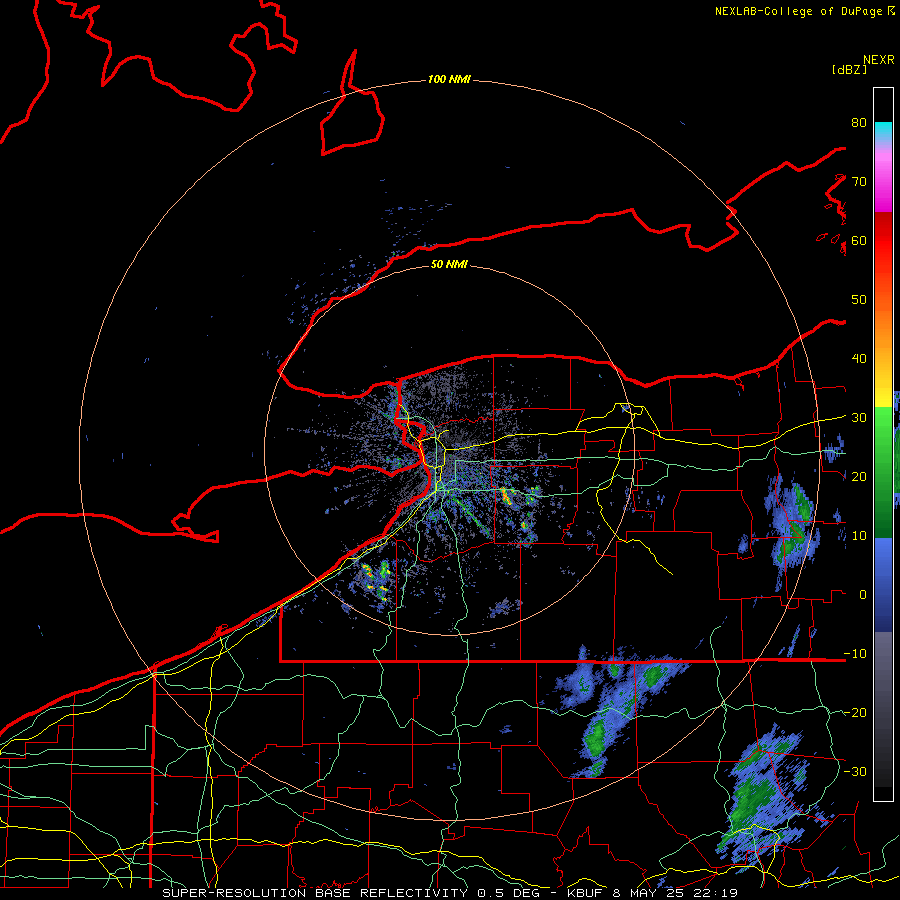Click the 60 value on the dBZ scale
The height and width of the screenshot is (900, 900).
(x=859, y=241)
